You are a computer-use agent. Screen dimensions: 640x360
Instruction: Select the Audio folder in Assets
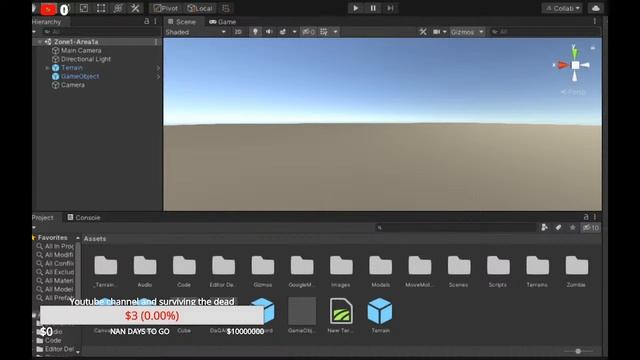pos(145,271)
